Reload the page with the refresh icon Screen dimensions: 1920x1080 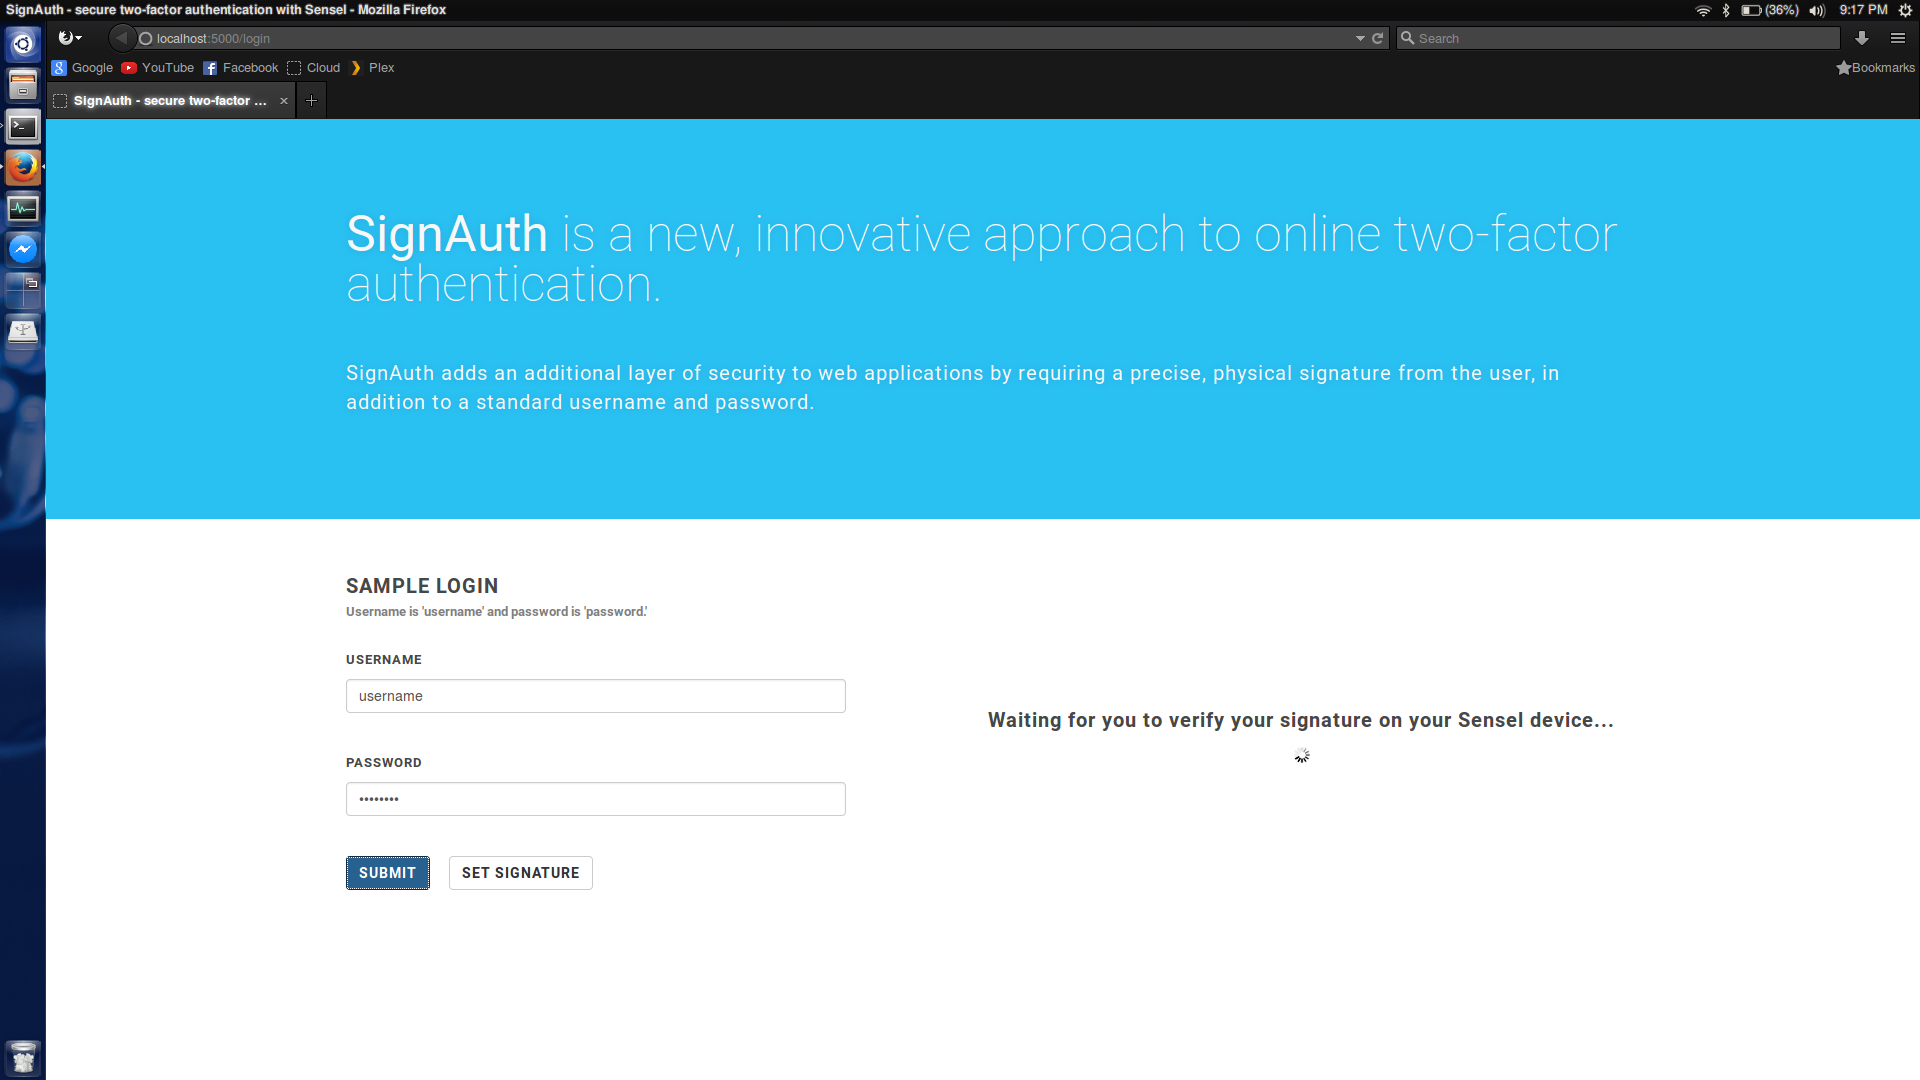[x=1377, y=38]
